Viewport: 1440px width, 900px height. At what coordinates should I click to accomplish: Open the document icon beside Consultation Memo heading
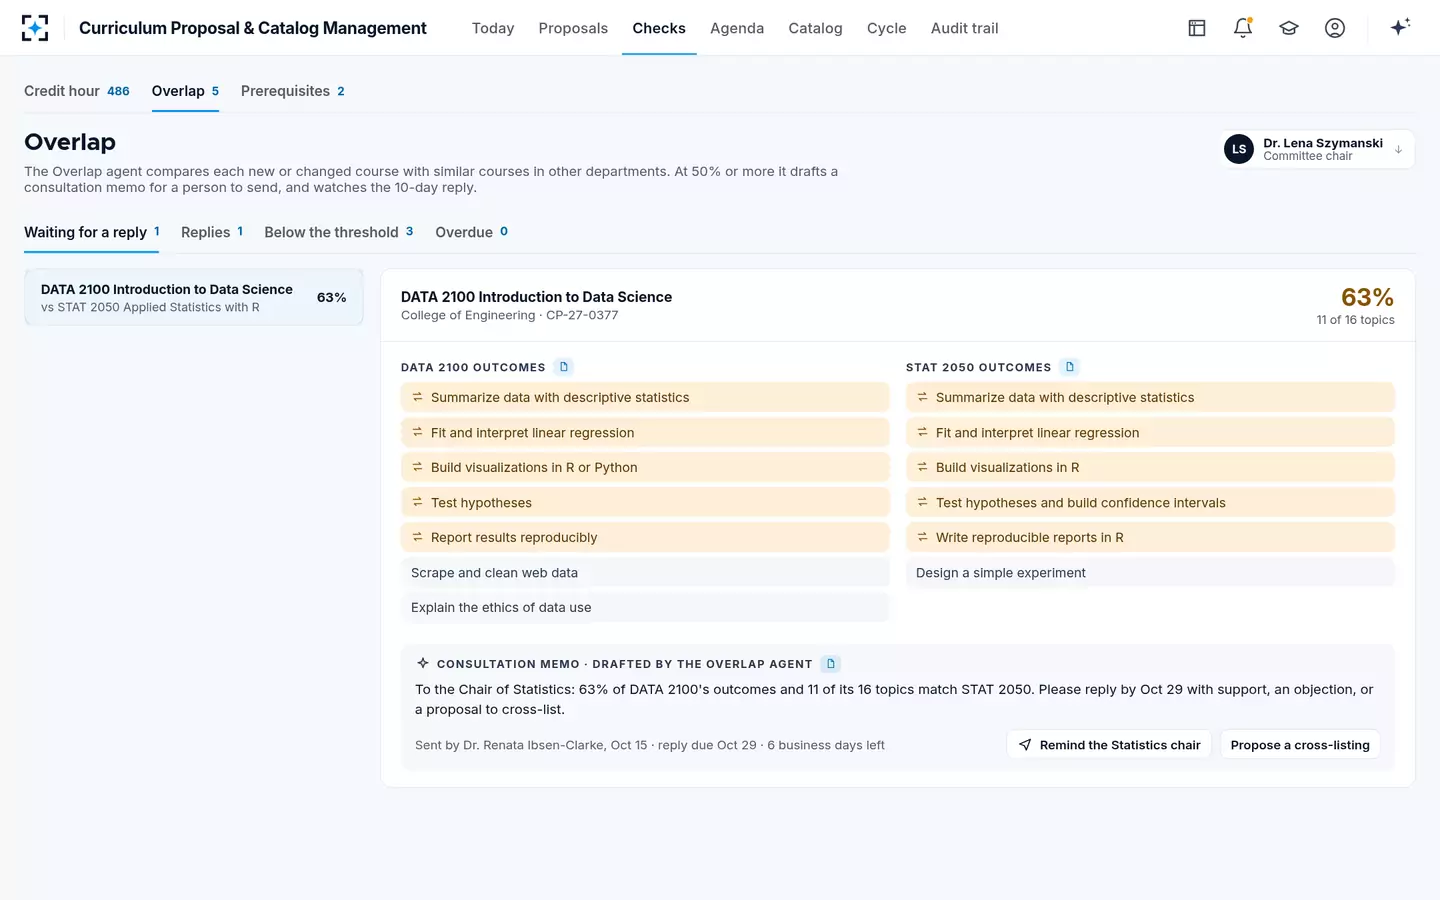831,664
